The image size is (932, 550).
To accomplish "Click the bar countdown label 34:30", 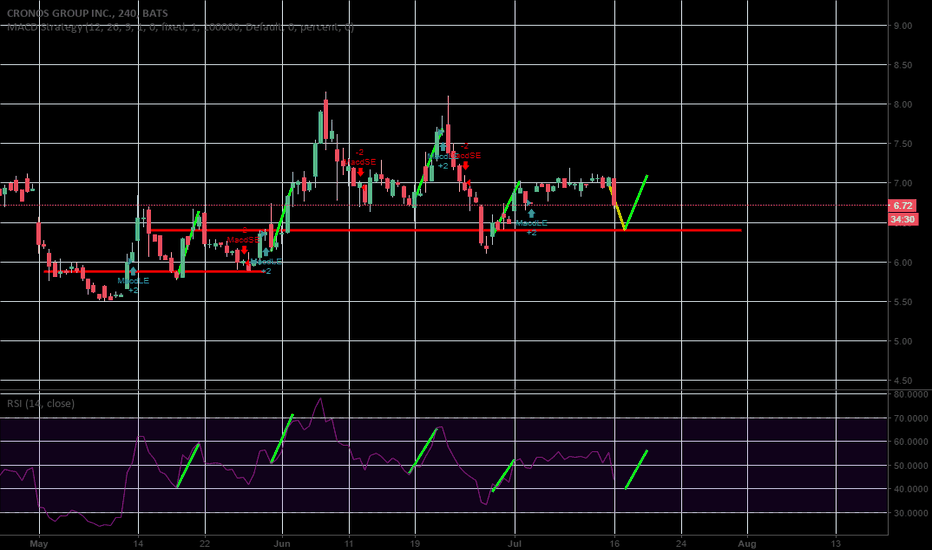I will tap(902, 219).
